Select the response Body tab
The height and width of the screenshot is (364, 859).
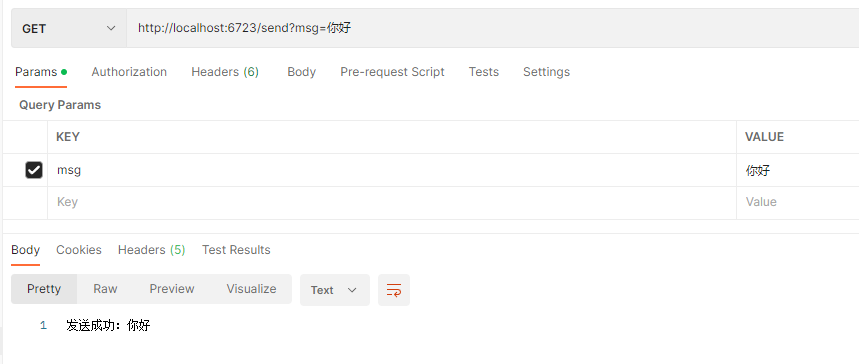point(25,250)
